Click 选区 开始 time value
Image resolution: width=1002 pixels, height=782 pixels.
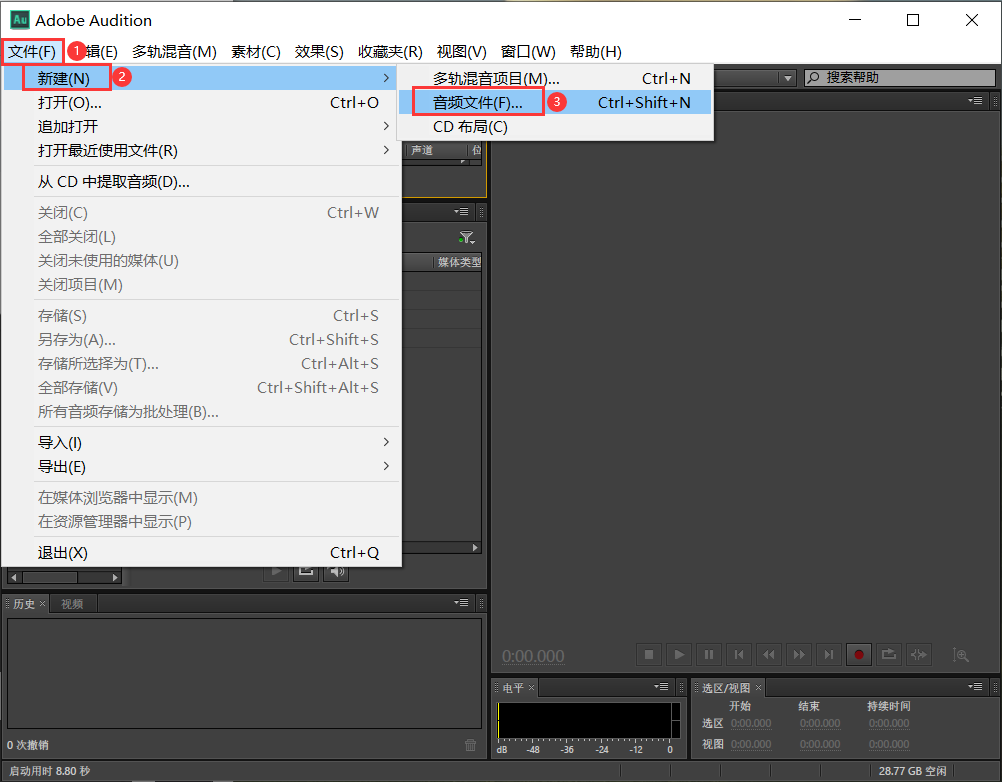[x=751, y=724]
